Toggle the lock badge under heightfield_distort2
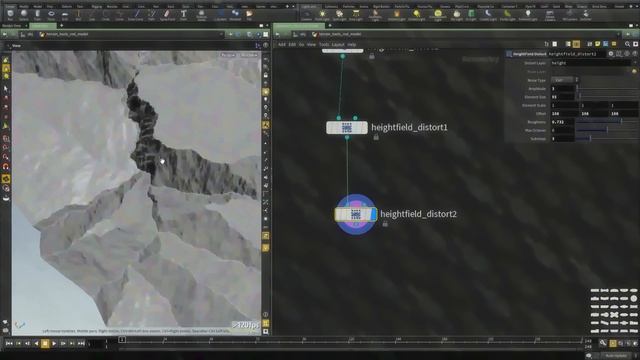640x360 pixels. (x=385, y=224)
